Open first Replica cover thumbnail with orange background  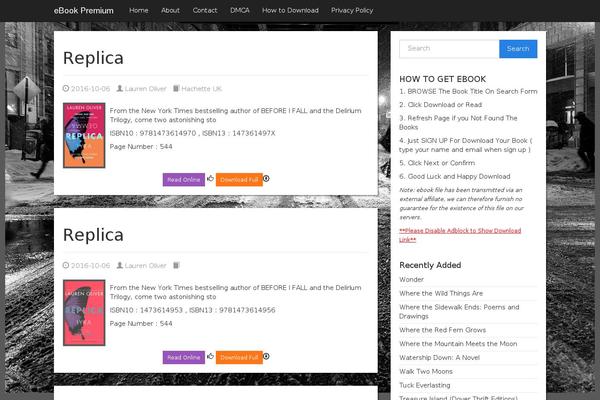(84, 135)
